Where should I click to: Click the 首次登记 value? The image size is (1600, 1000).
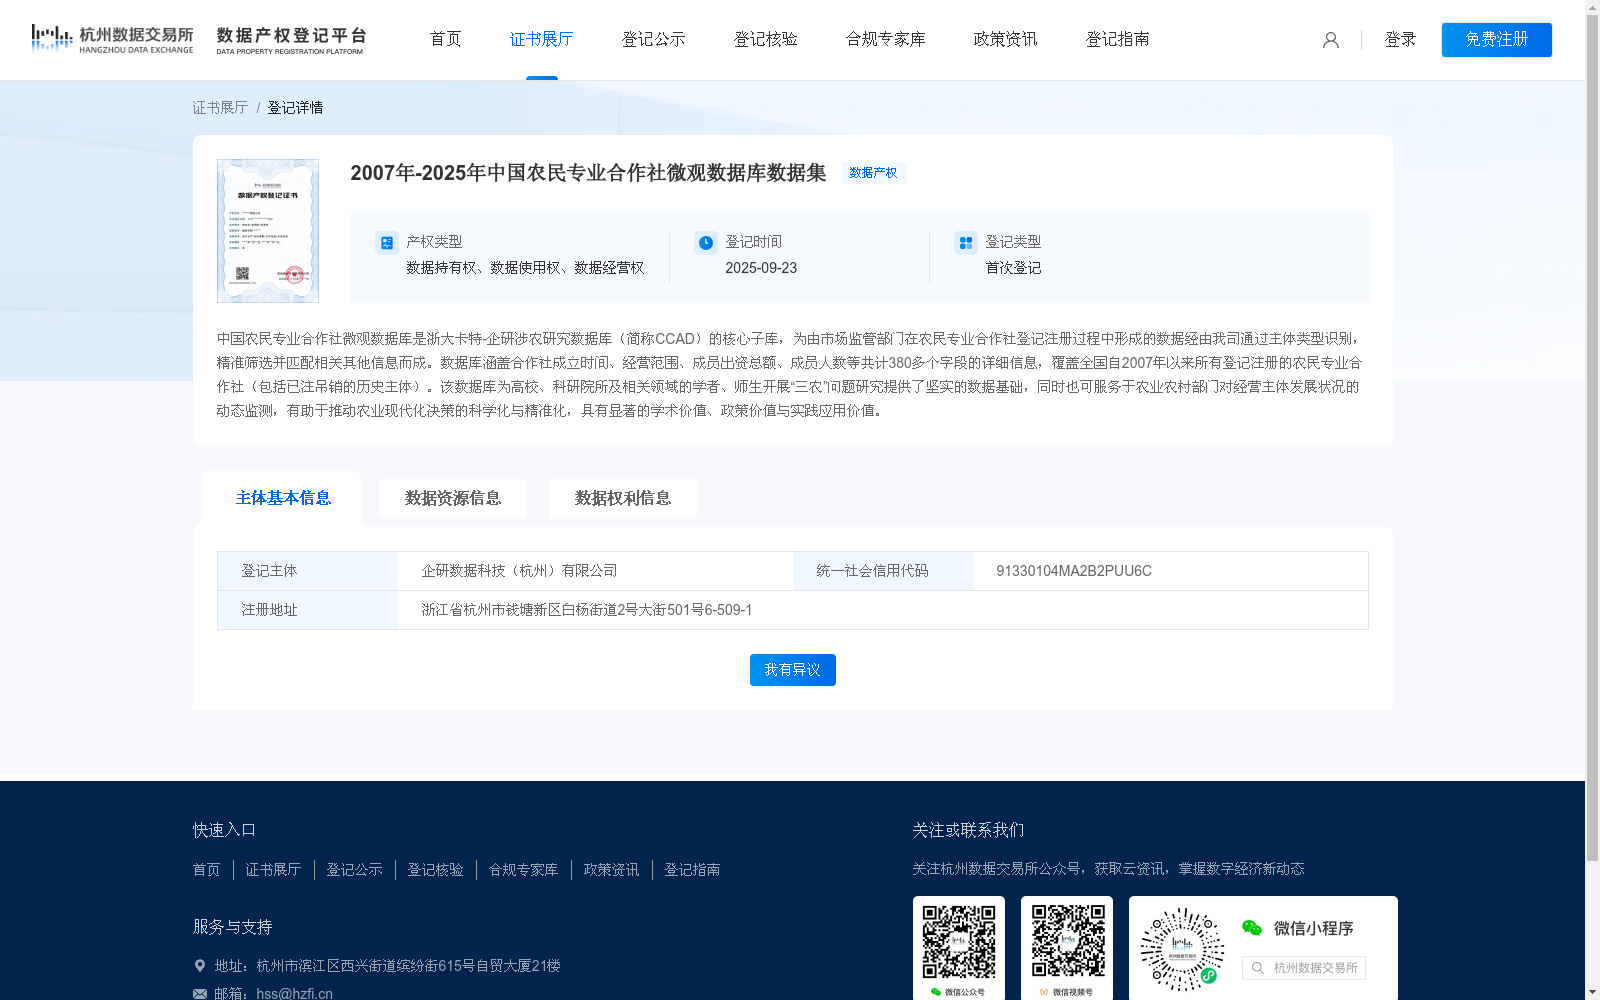[x=1013, y=268]
